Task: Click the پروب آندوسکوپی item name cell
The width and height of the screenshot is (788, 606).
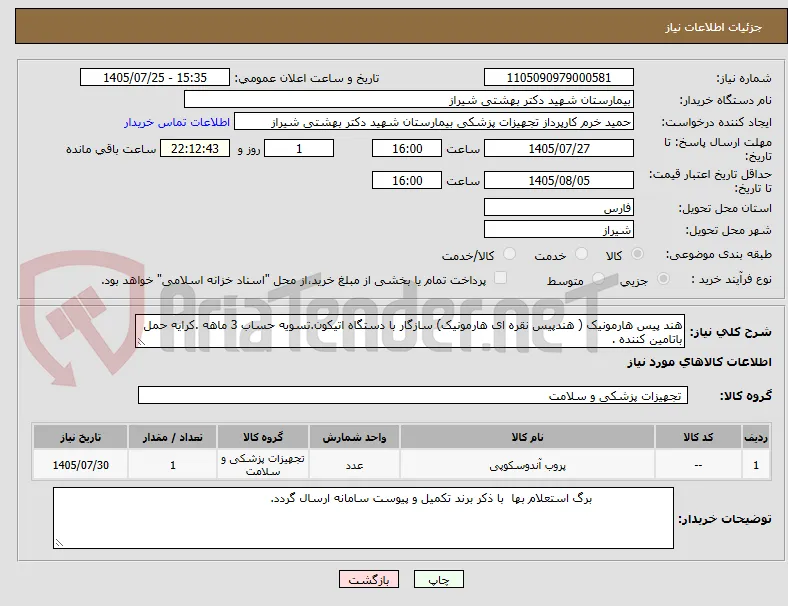Action: coord(527,465)
